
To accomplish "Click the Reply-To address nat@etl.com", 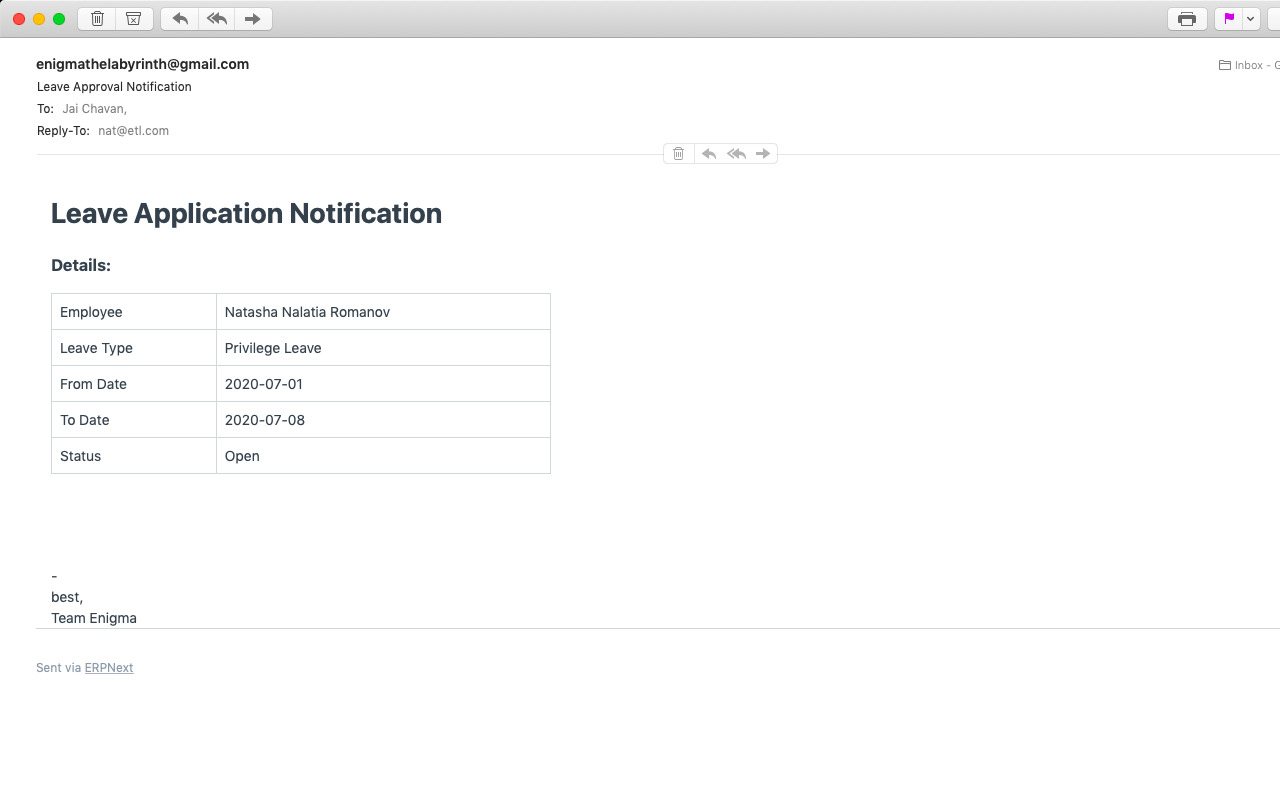I will (x=133, y=131).
